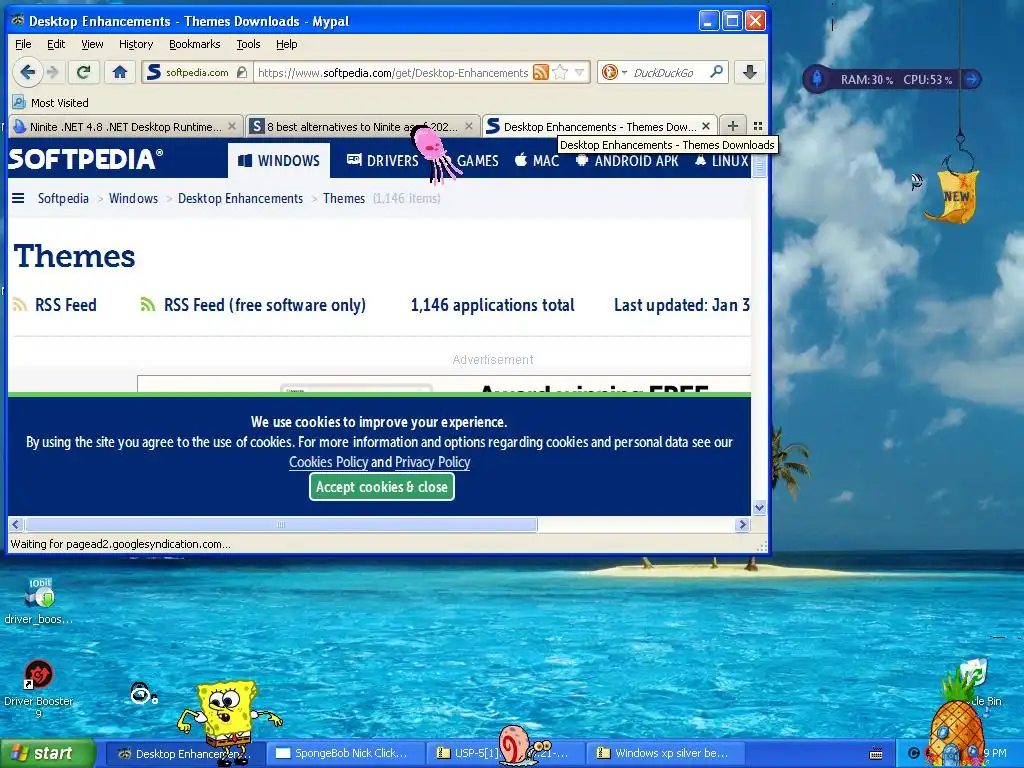Click the Windows breadcrumb link

(x=133, y=199)
